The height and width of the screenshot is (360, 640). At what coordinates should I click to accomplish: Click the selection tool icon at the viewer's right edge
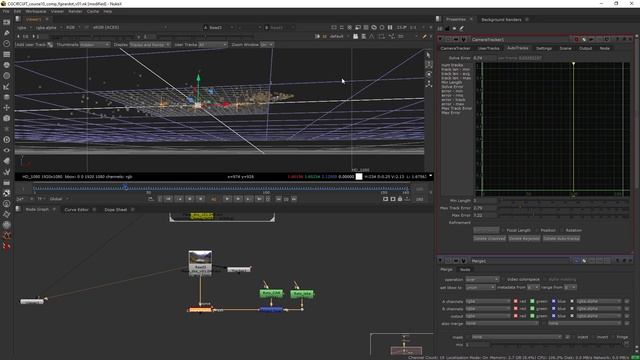click(429, 55)
